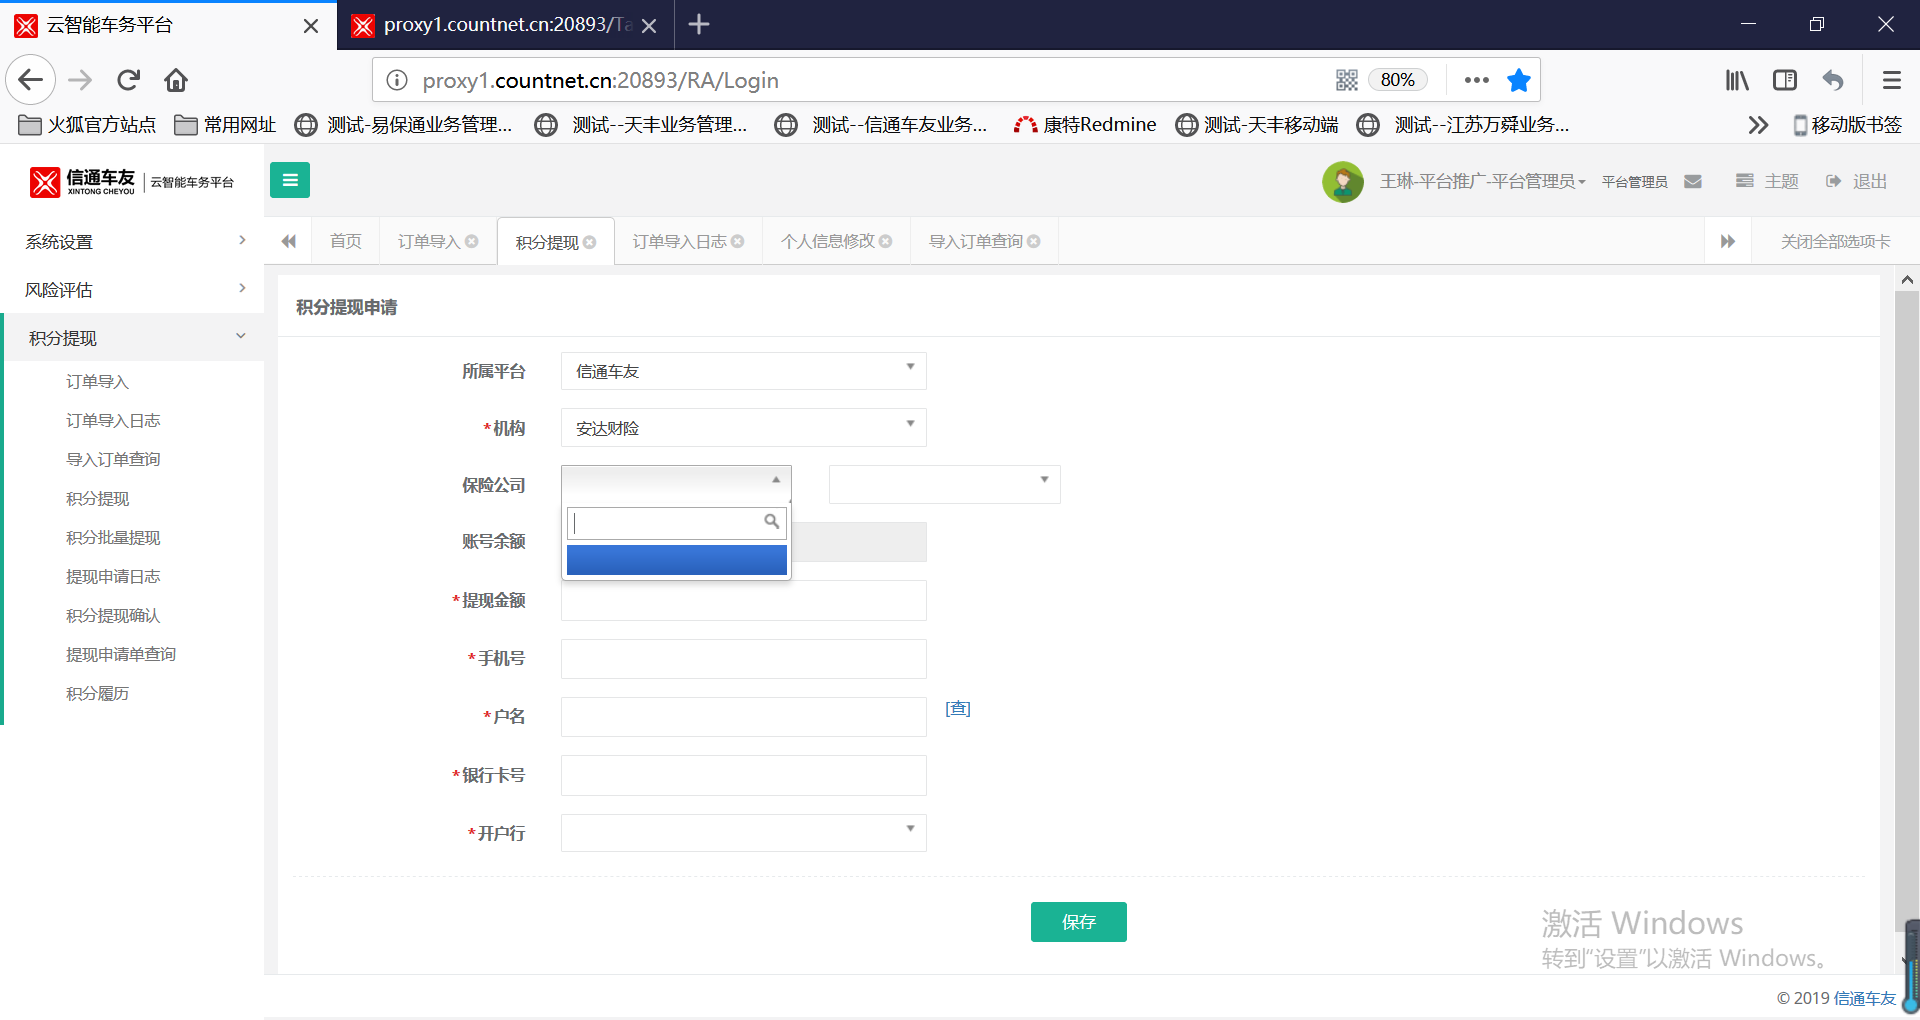This screenshot has width=1920, height=1020.
Task: Show the page QR code icon
Action: (1347, 80)
